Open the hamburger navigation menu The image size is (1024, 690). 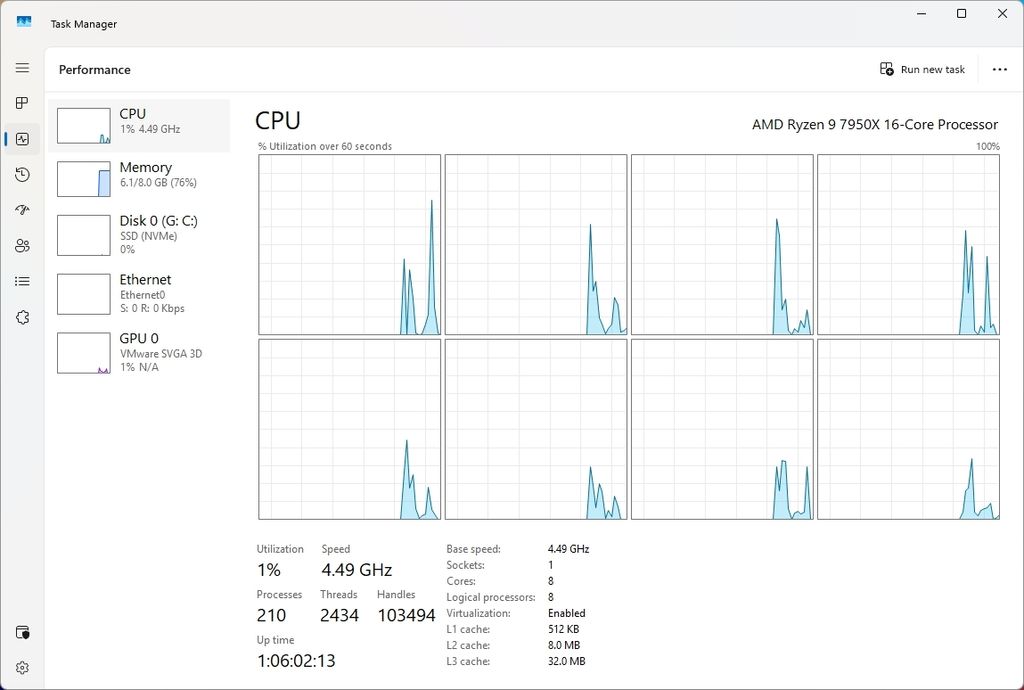pyautogui.click(x=22, y=68)
